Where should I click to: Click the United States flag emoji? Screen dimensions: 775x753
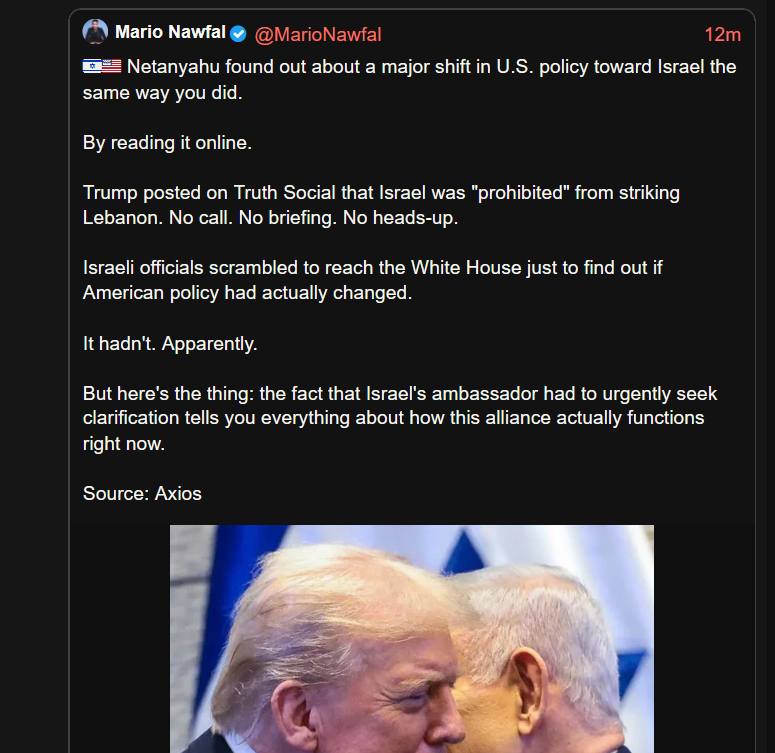(x=112, y=66)
